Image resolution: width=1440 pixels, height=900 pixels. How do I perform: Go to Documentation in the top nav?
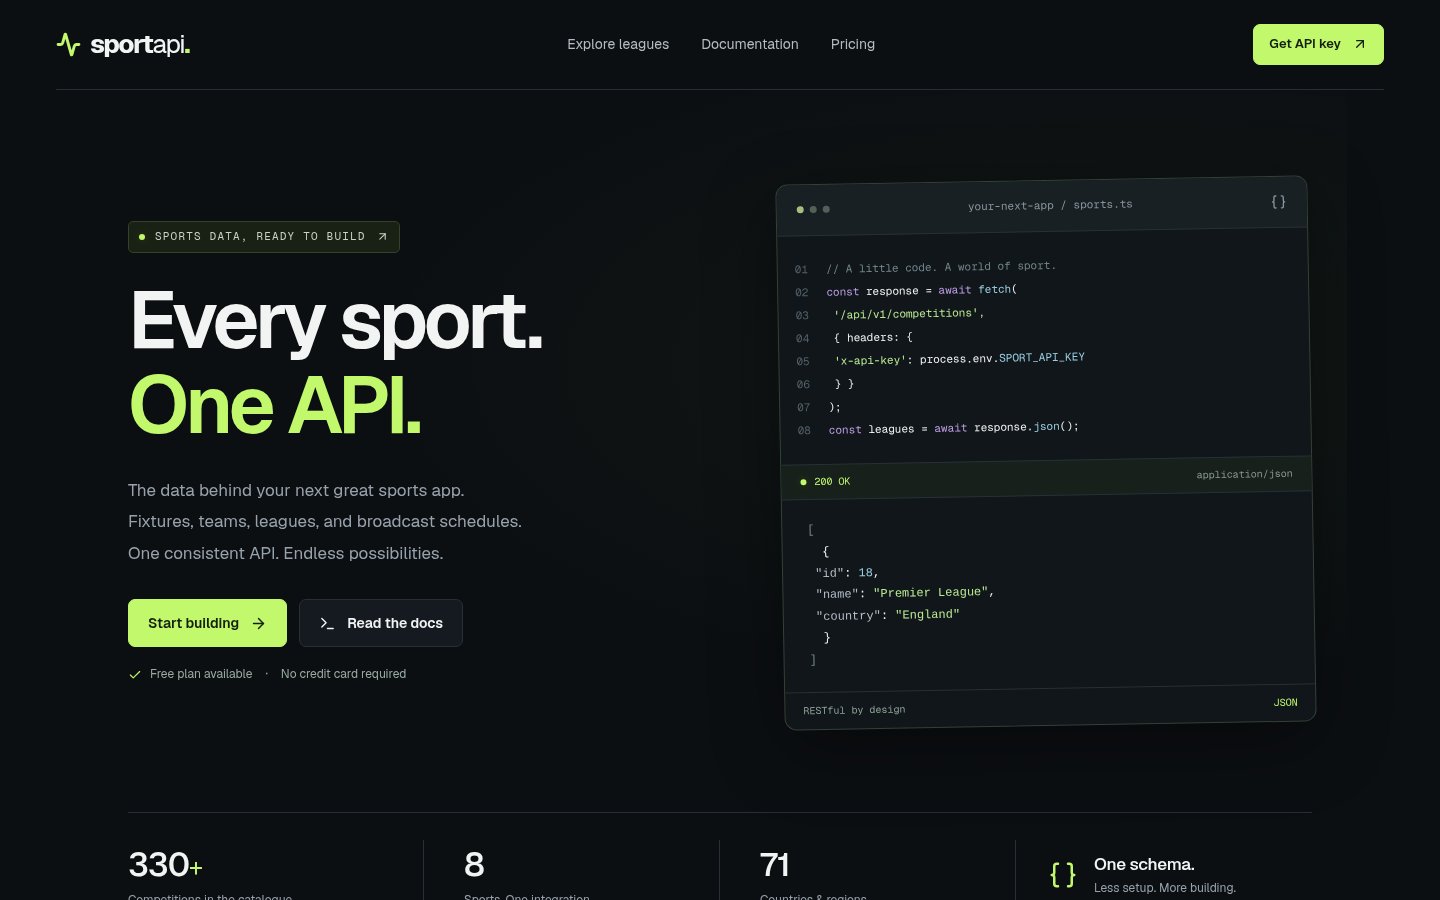(750, 44)
